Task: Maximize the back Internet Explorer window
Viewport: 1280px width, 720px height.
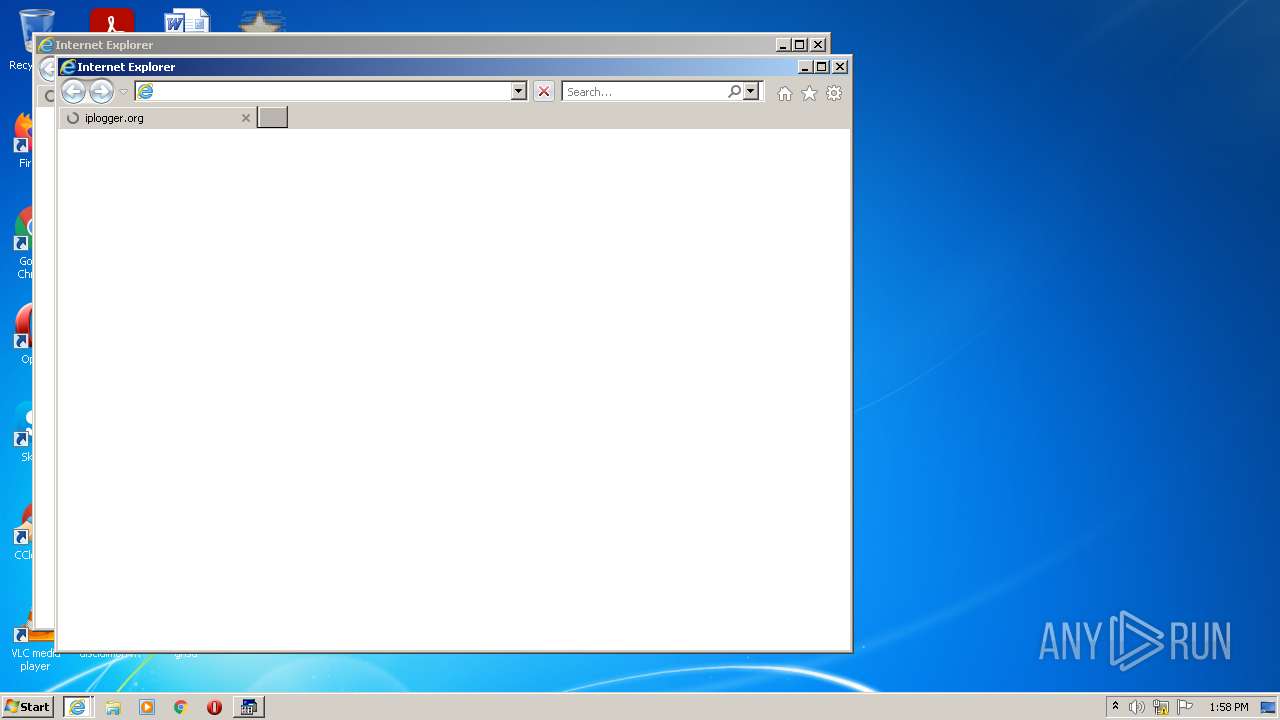Action: pos(800,45)
